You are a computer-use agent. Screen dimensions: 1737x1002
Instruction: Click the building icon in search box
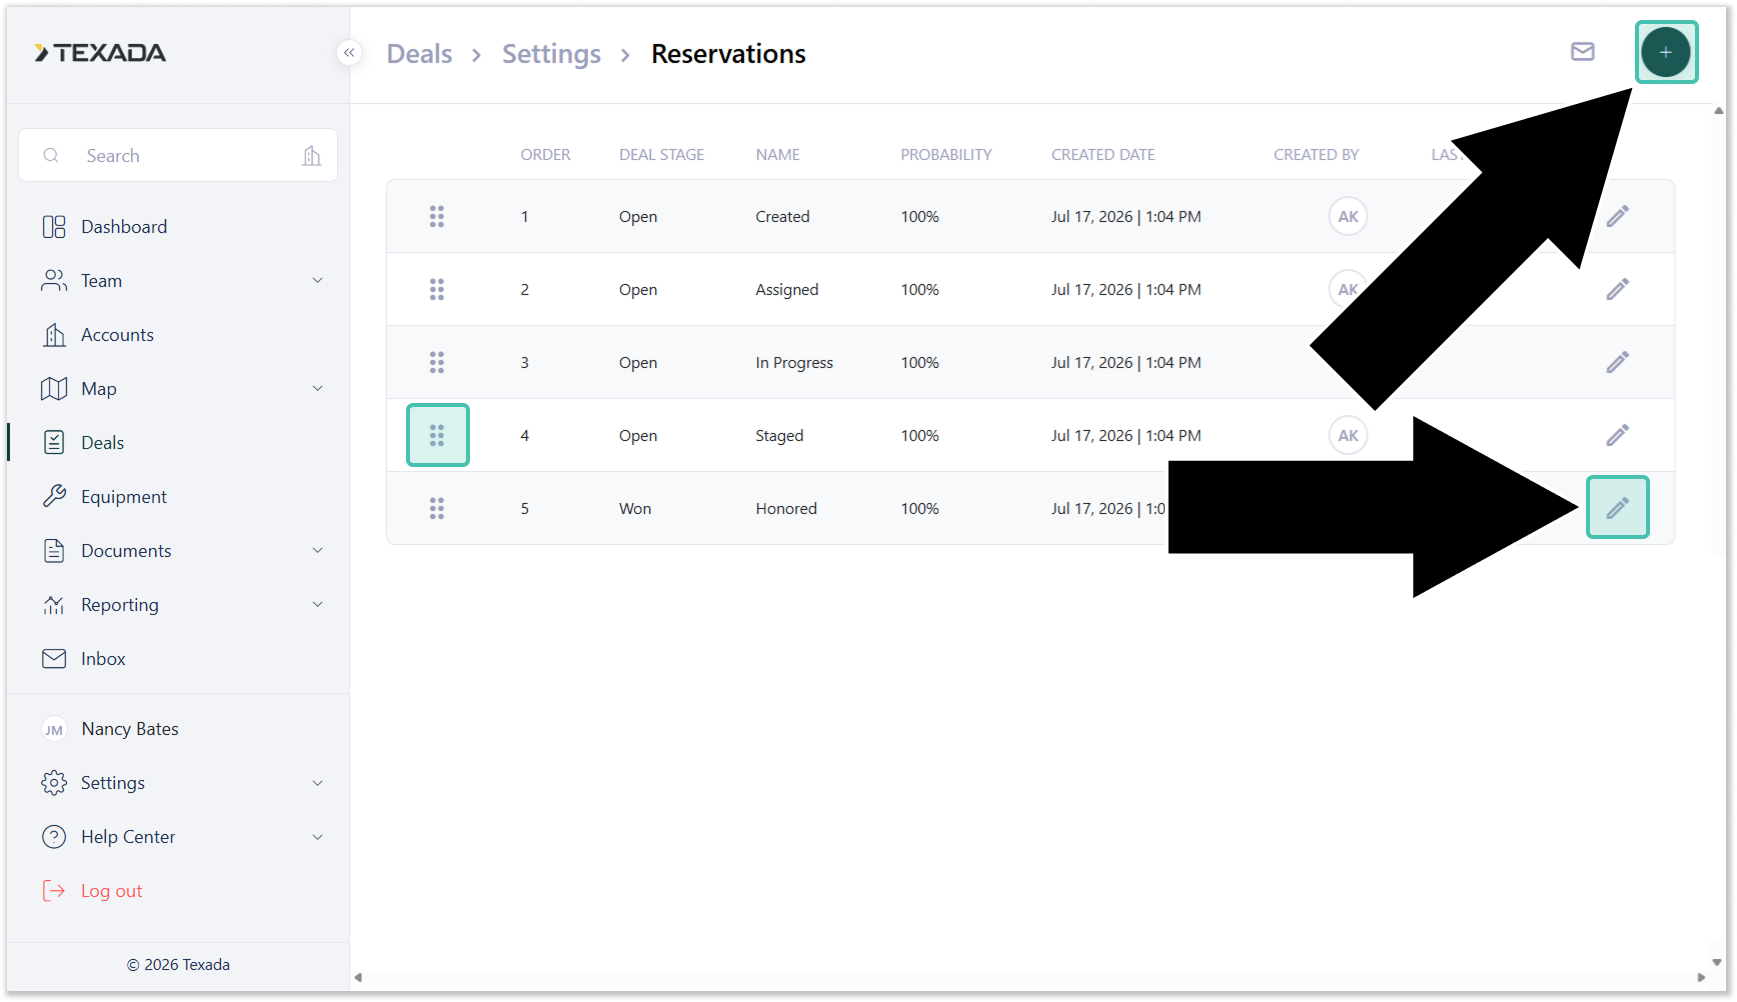[x=312, y=155]
